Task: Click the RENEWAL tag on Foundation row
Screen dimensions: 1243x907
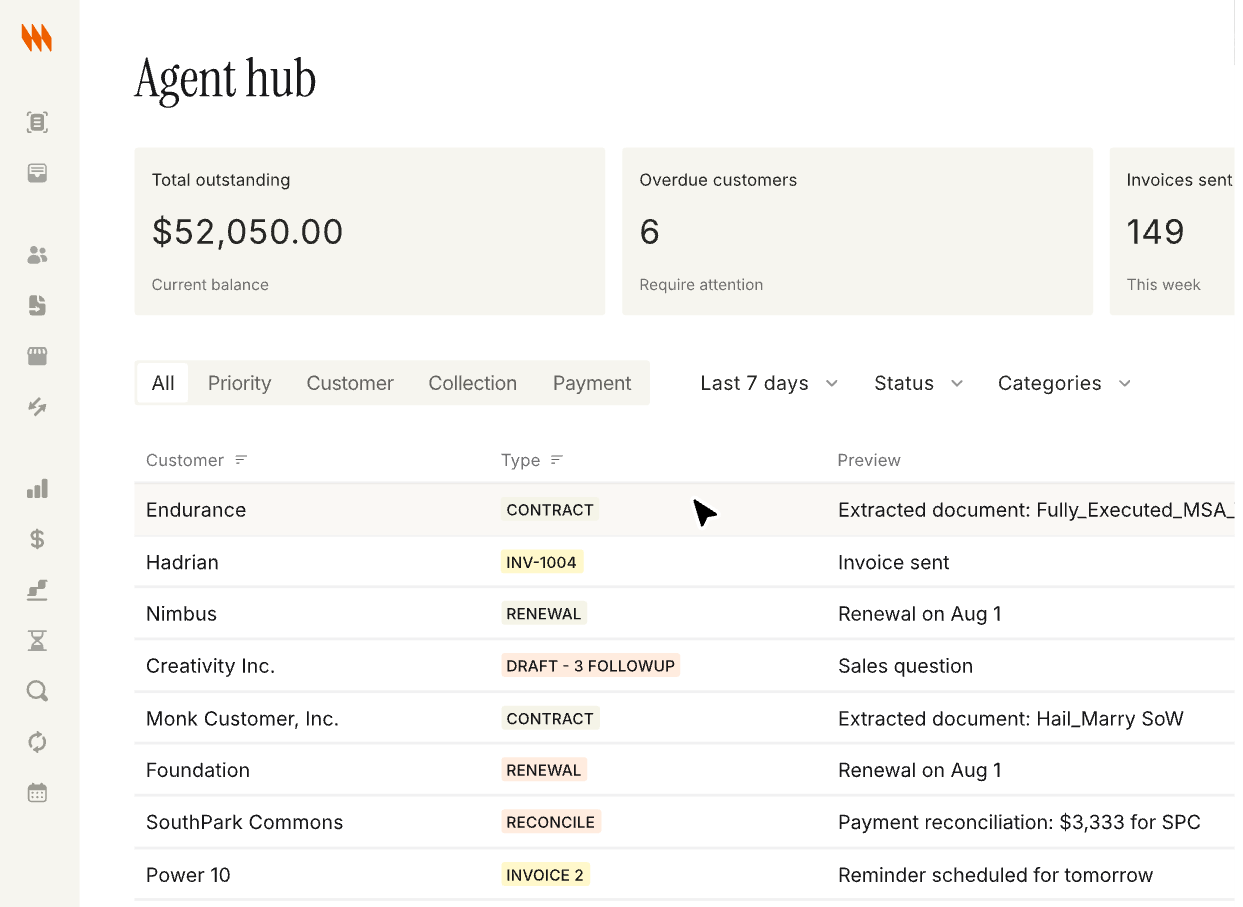Action: coord(544,770)
